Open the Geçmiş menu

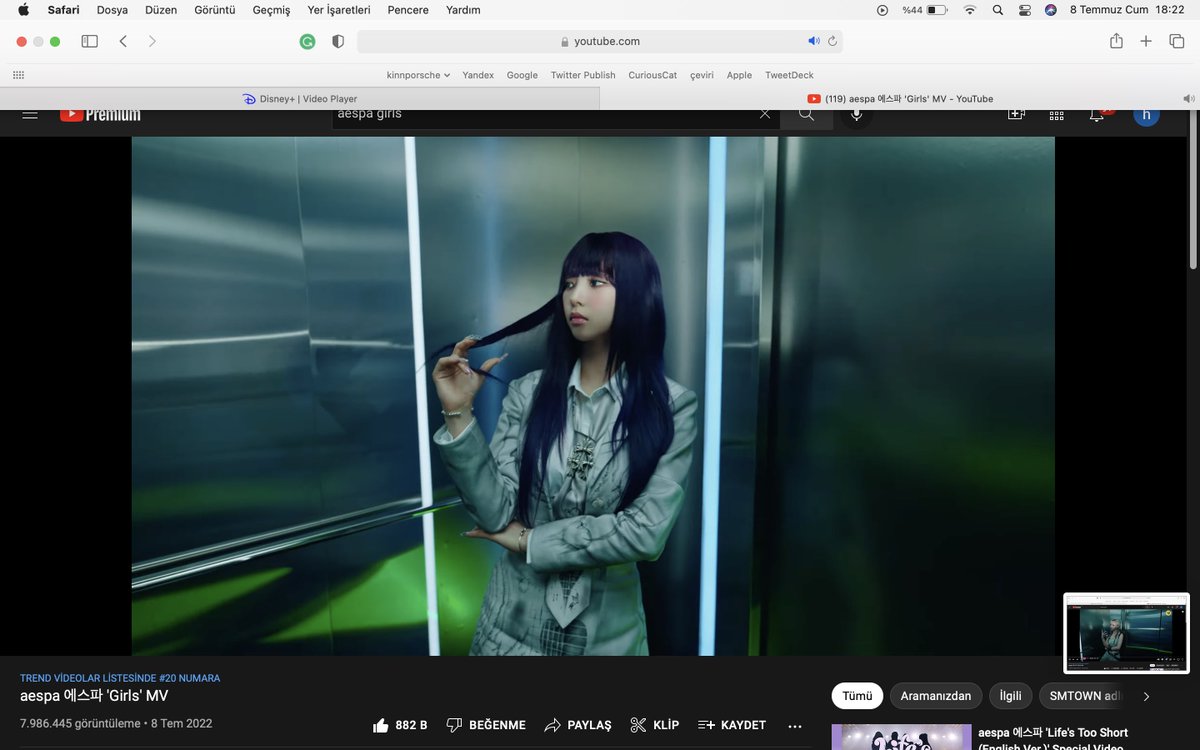[x=271, y=10]
